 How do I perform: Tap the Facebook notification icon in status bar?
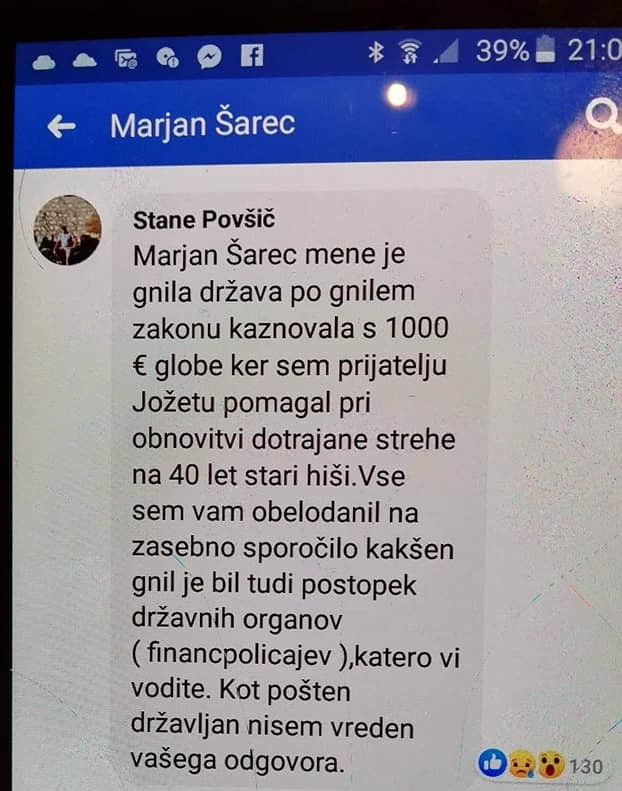[252, 55]
